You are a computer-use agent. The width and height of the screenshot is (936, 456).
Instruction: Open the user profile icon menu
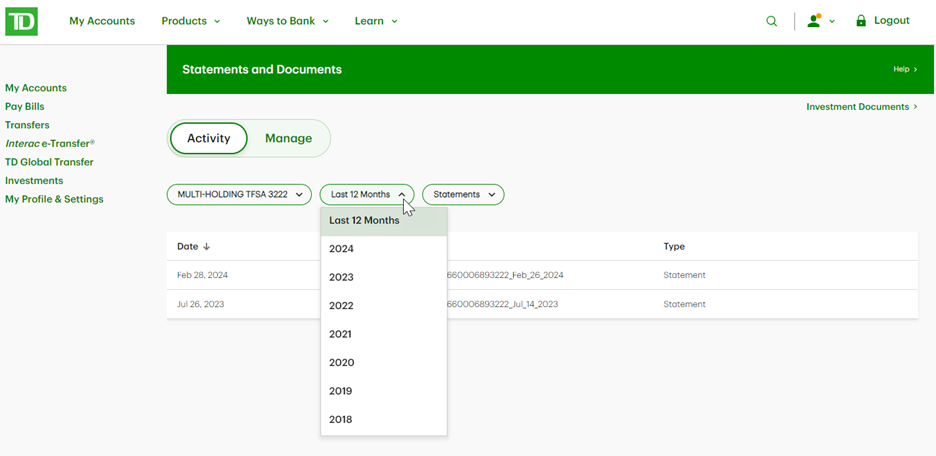pyautogui.click(x=814, y=21)
